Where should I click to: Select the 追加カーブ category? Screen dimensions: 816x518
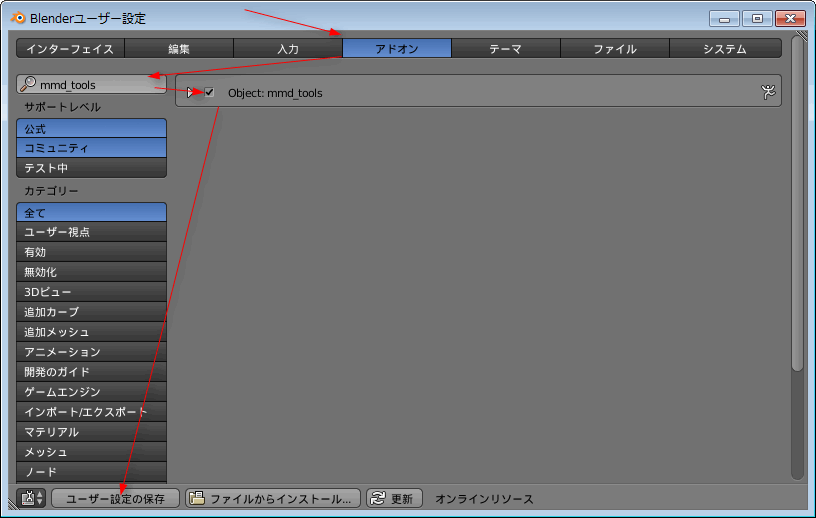pos(92,312)
